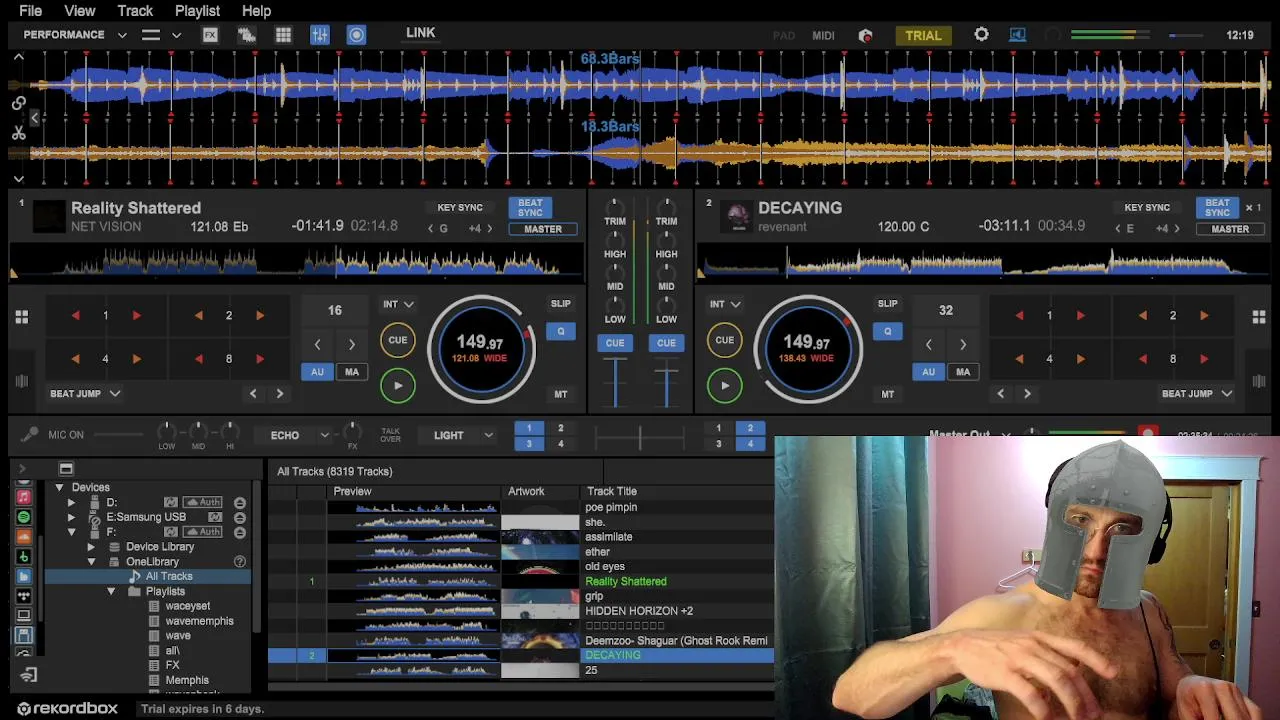Play deck 1 with green play button
This screenshot has width=1280, height=720.
[398, 386]
